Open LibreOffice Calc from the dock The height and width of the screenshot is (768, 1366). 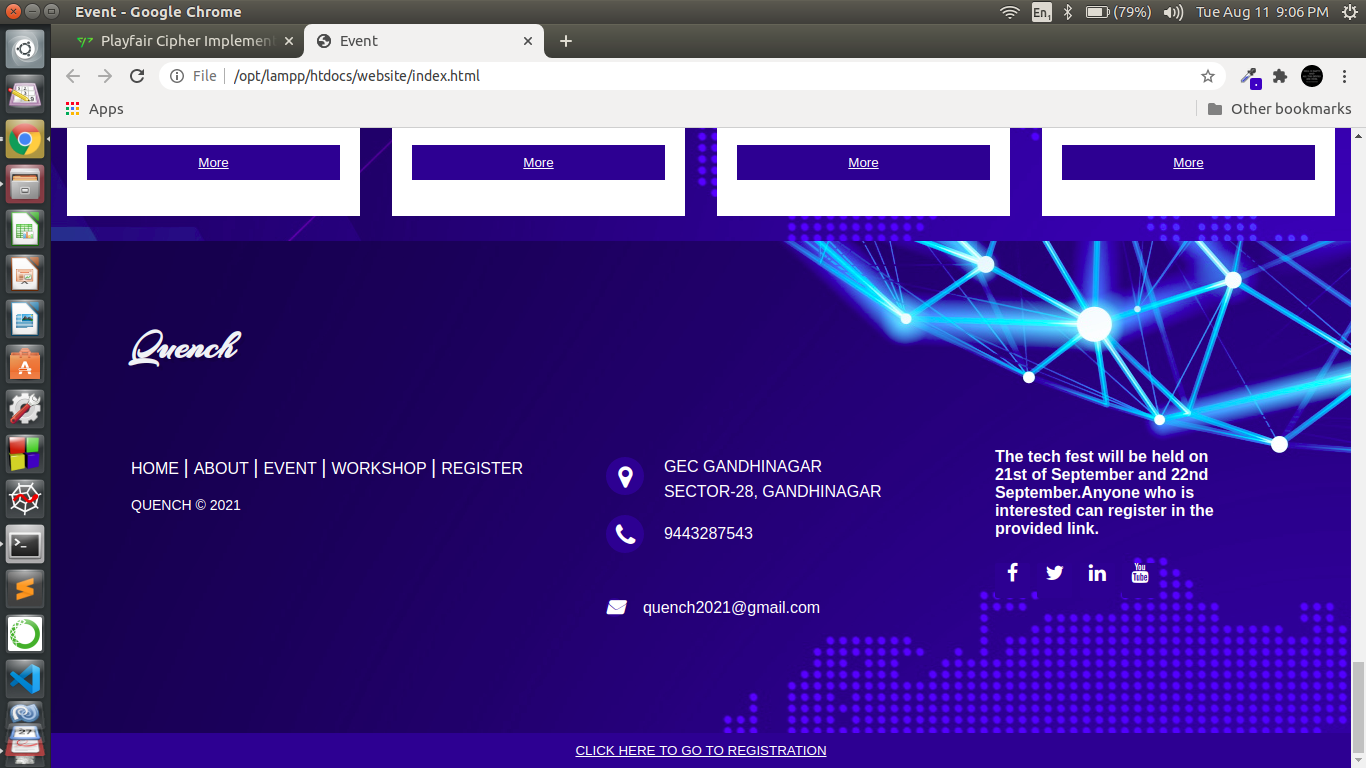(x=25, y=229)
